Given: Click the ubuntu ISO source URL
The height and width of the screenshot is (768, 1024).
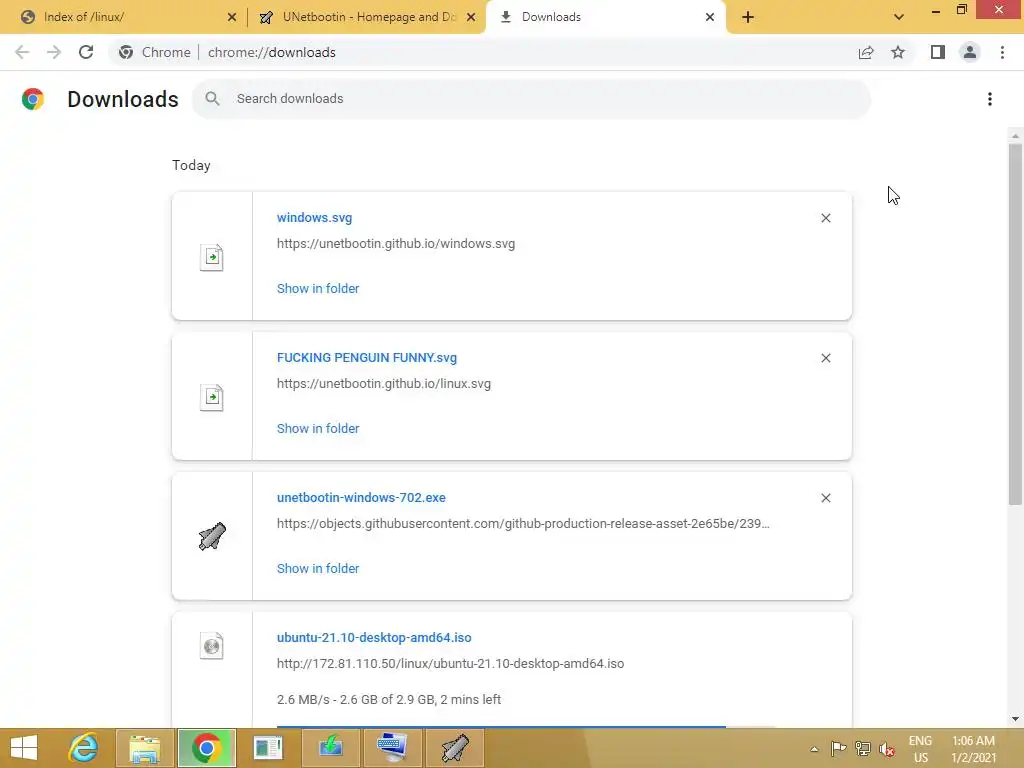Looking at the screenshot, I should tap(451, 664).
